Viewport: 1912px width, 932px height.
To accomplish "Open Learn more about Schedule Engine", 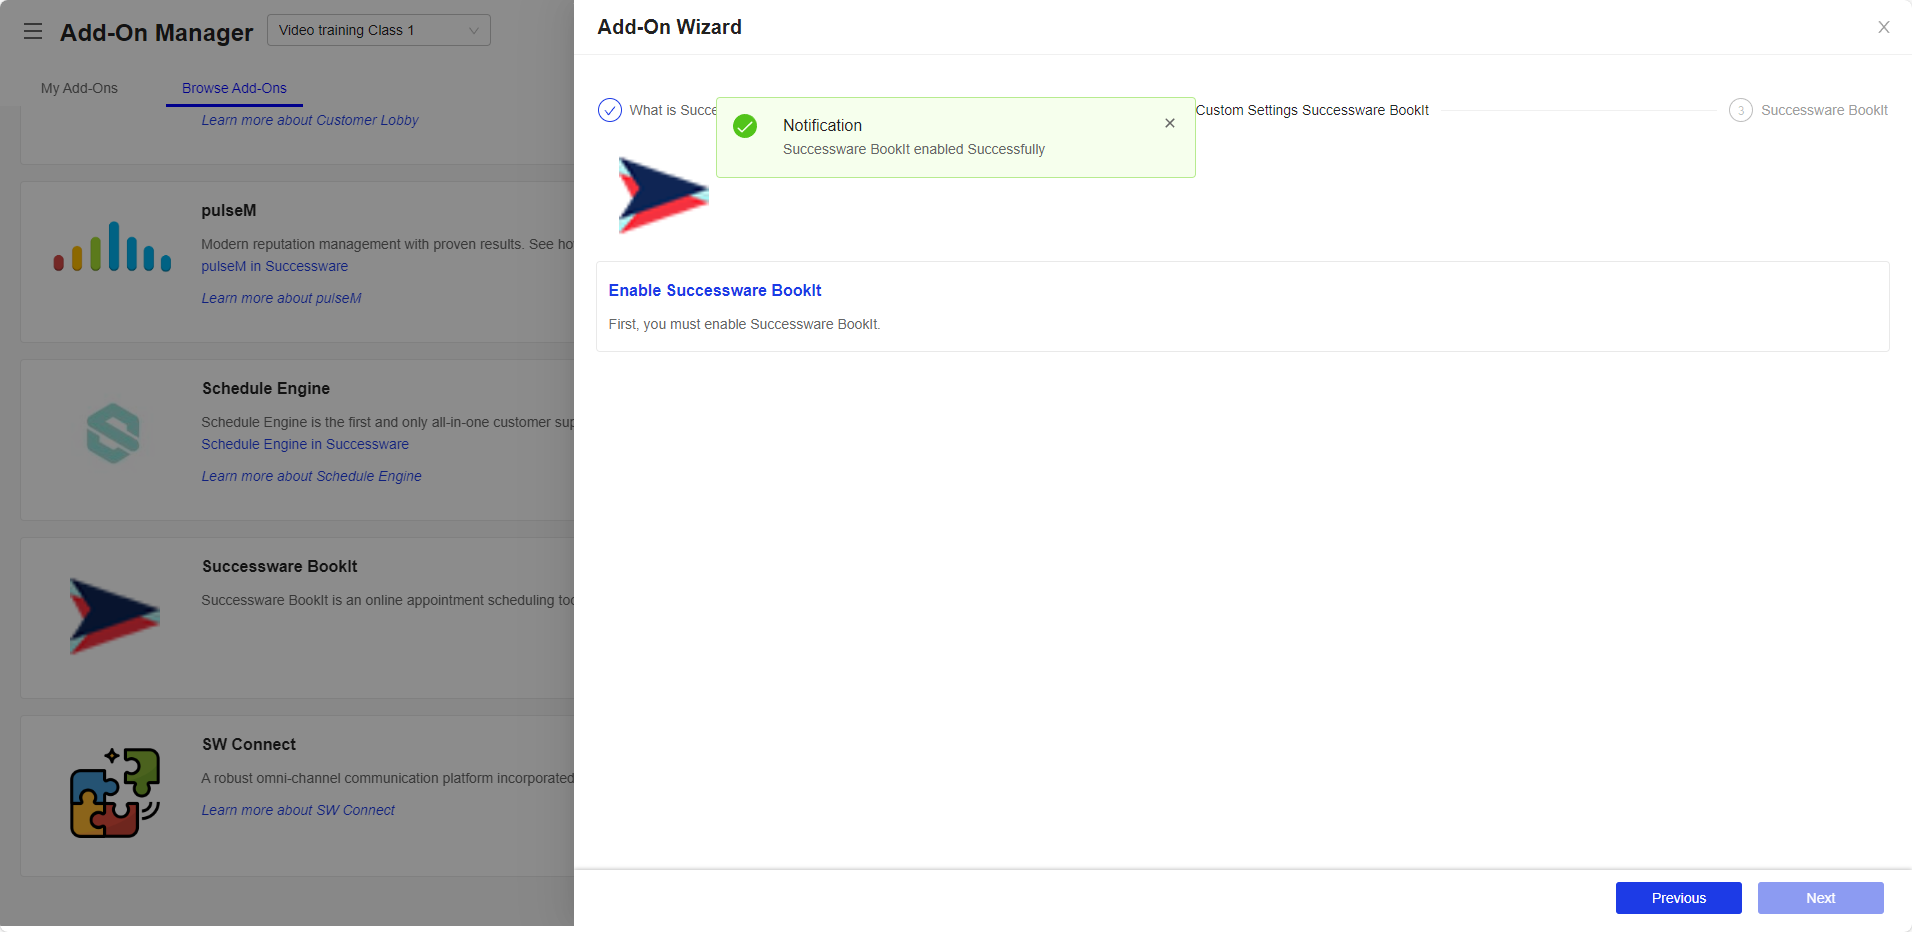I will [x=311, y=476].
